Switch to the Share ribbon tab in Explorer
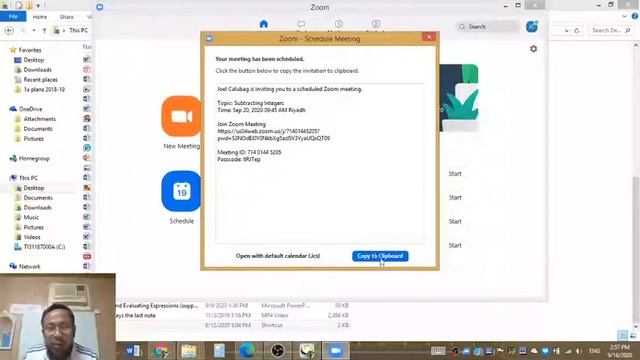Viewport: 640px width, 360px height. coord(67,17)
